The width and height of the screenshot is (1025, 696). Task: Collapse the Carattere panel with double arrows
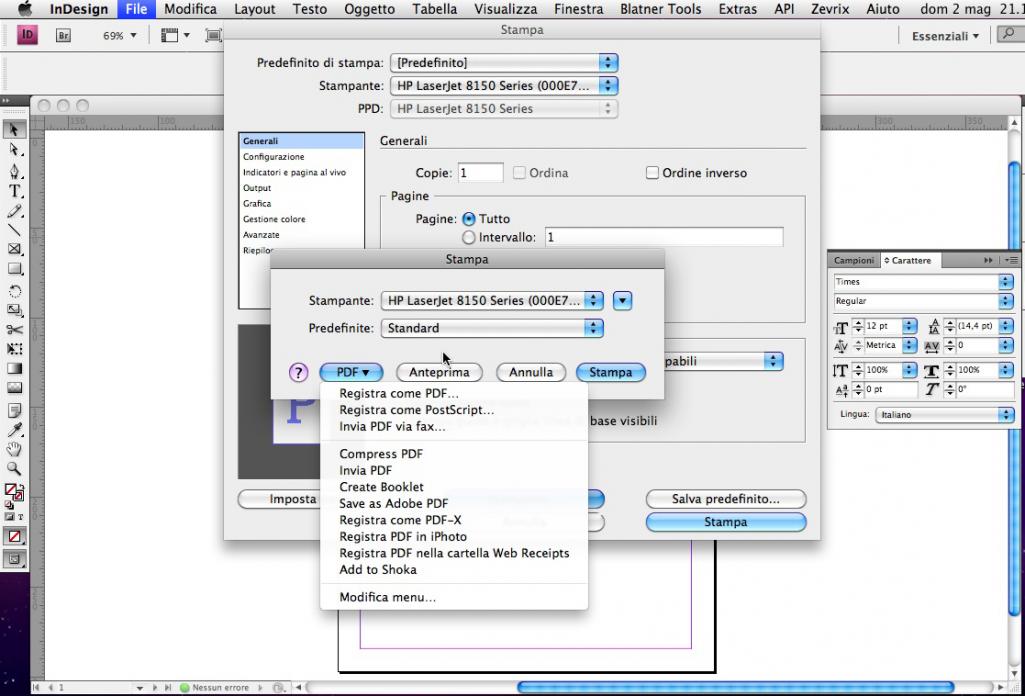point(988,260)
